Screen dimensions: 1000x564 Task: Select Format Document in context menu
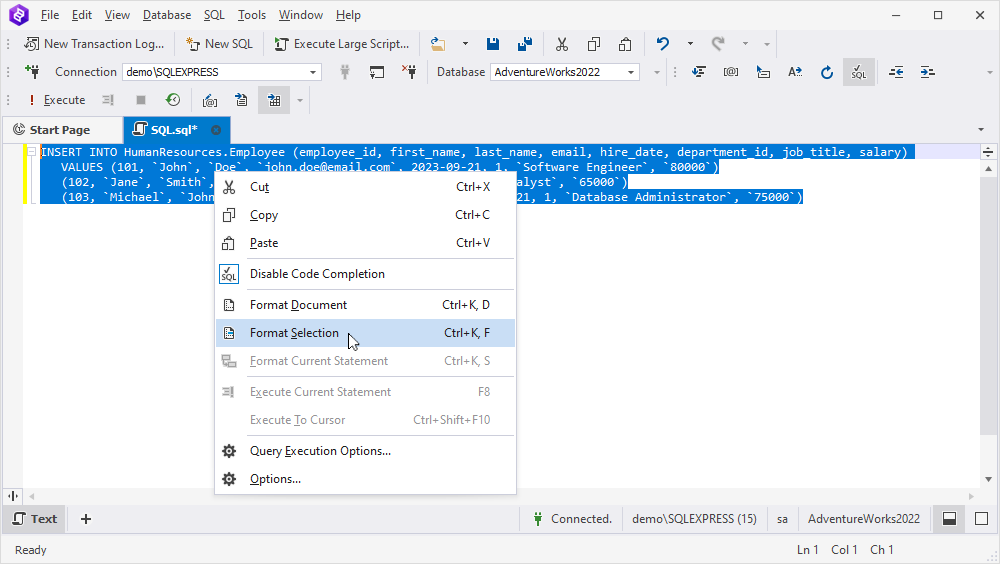(365, 305)
